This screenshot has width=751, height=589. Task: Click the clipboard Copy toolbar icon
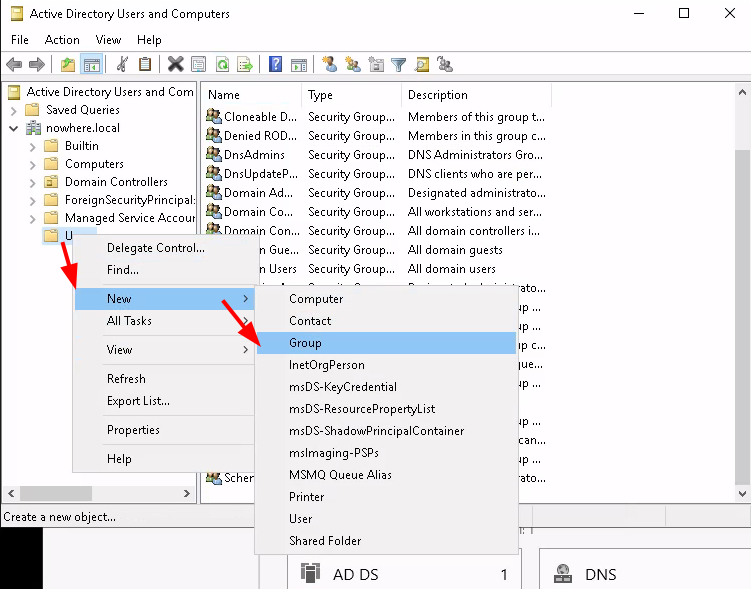tap(145, 64)
